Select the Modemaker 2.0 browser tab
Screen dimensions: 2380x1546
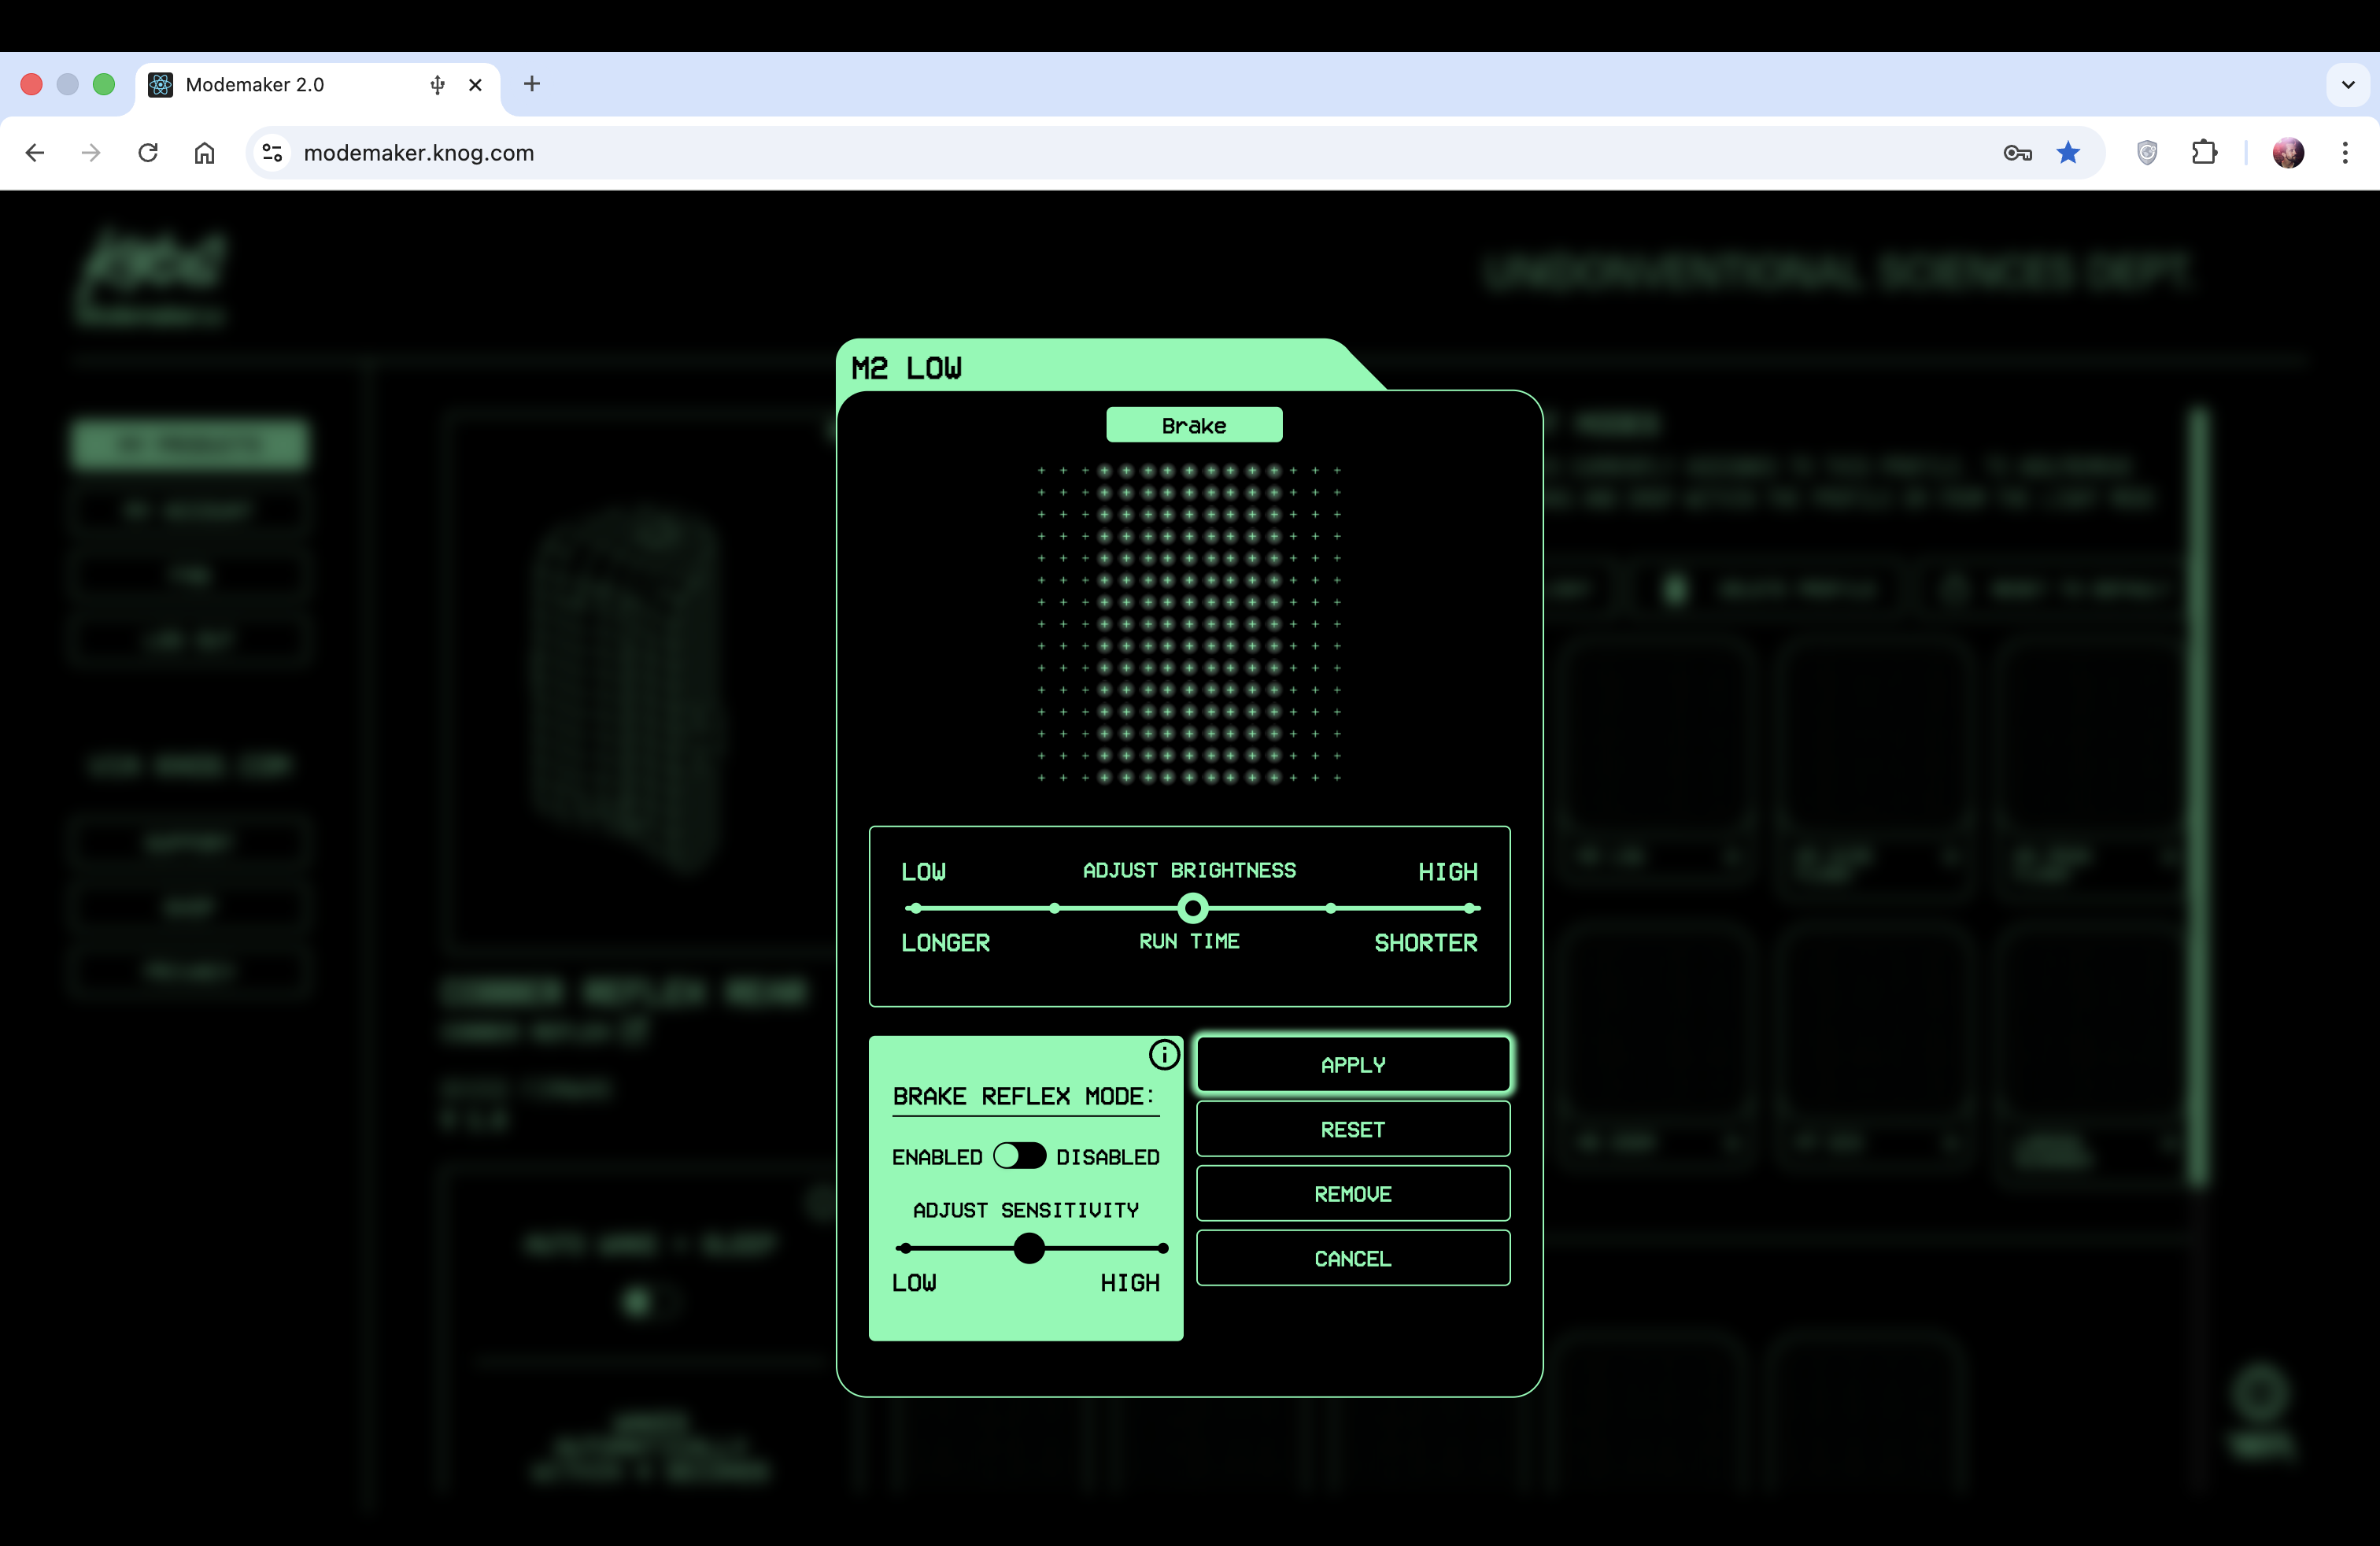(255, 85)
